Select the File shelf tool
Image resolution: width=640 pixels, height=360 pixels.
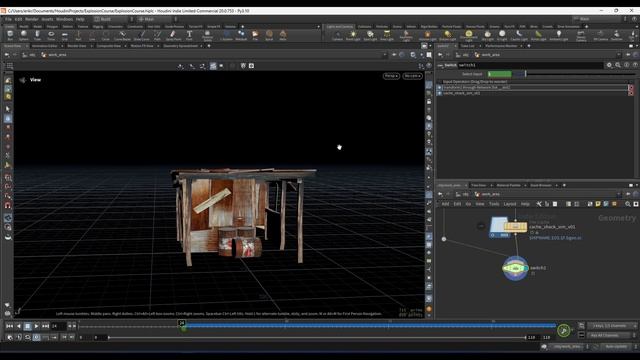pyautogui.click(x=255, y=36)
